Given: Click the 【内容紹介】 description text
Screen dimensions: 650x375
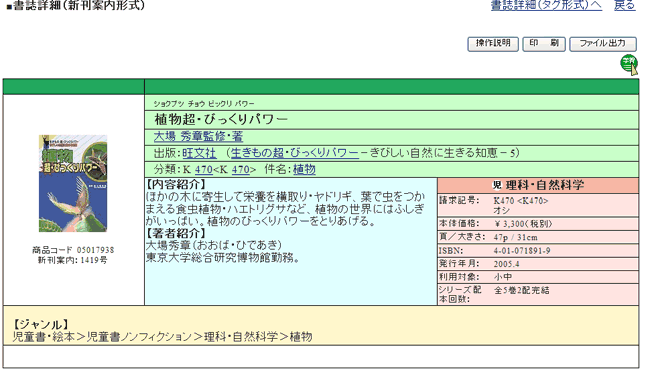Looking at the screenshot, I should click(285, 203).
